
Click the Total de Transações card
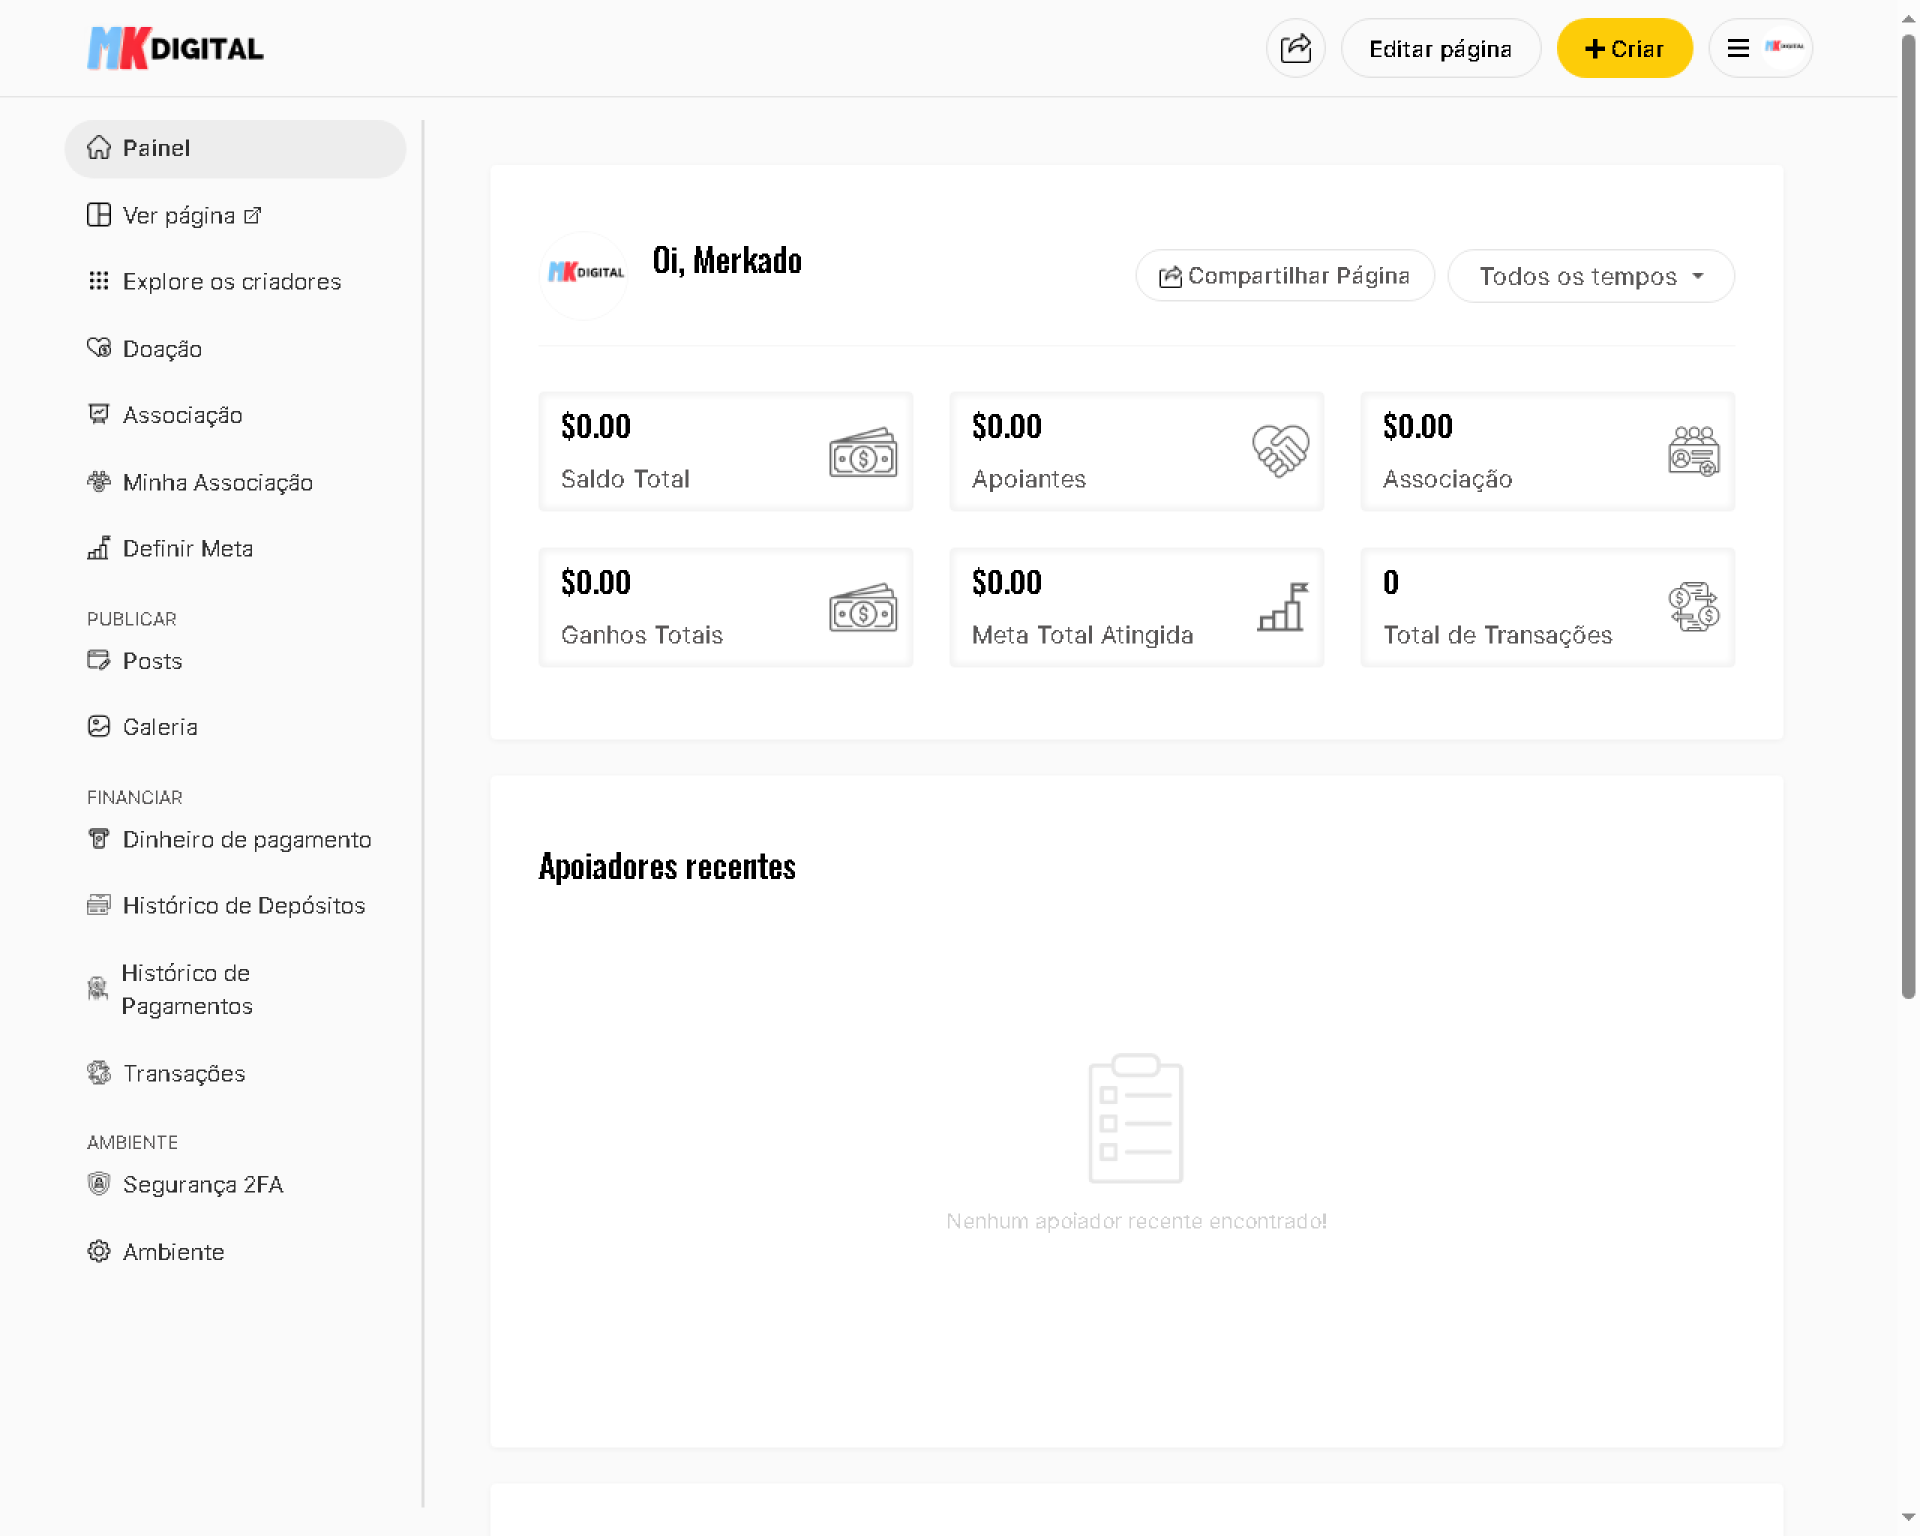tap(1546, 607)
